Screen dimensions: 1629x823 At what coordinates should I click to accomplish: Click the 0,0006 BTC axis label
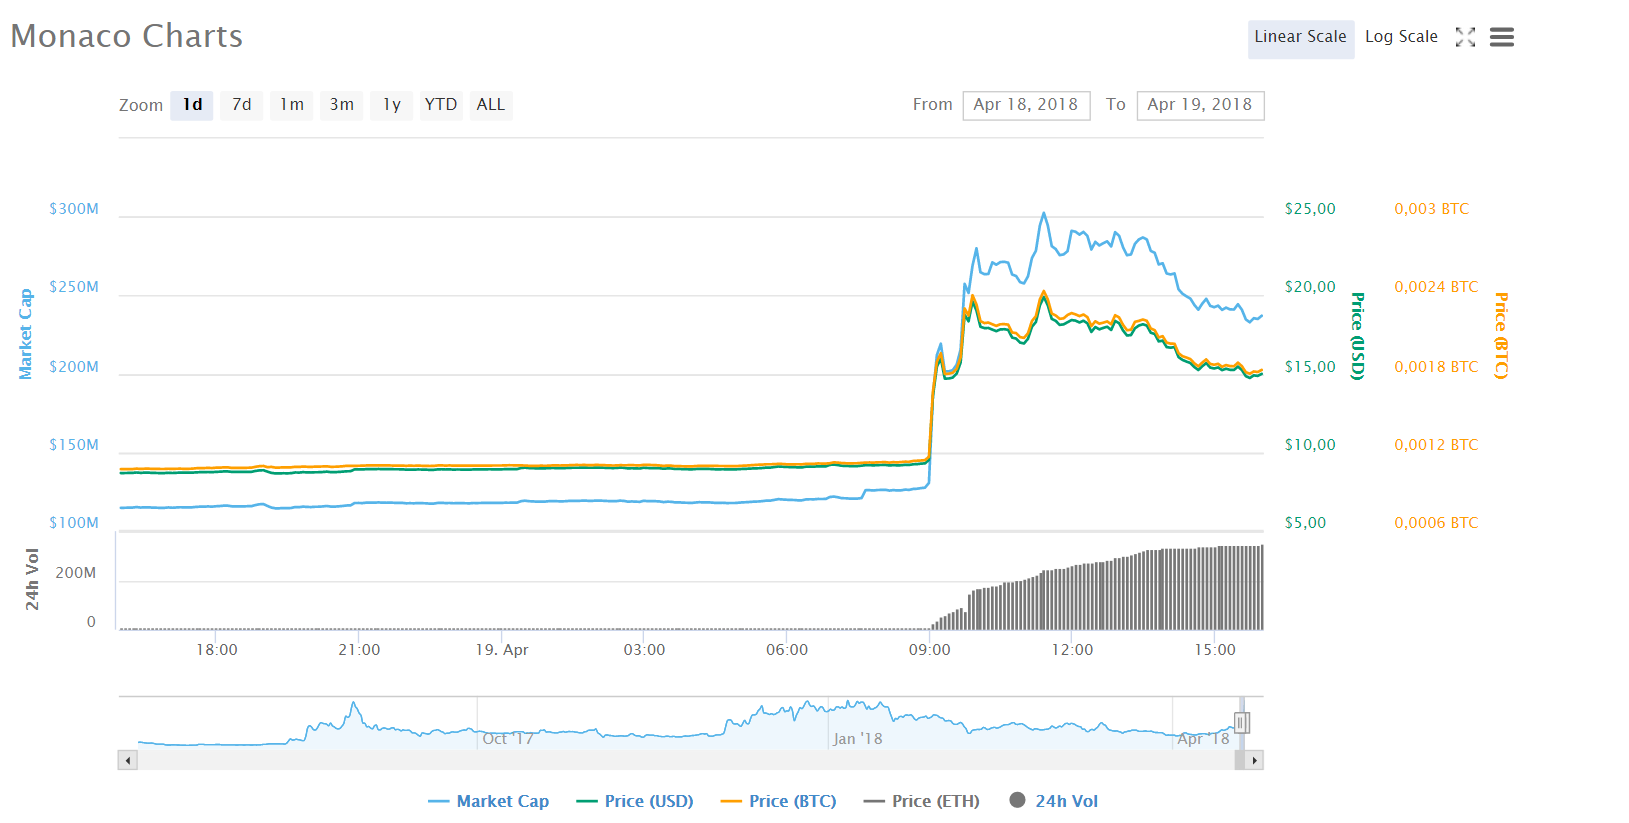pyautogui.click(x=1436, y=523)
